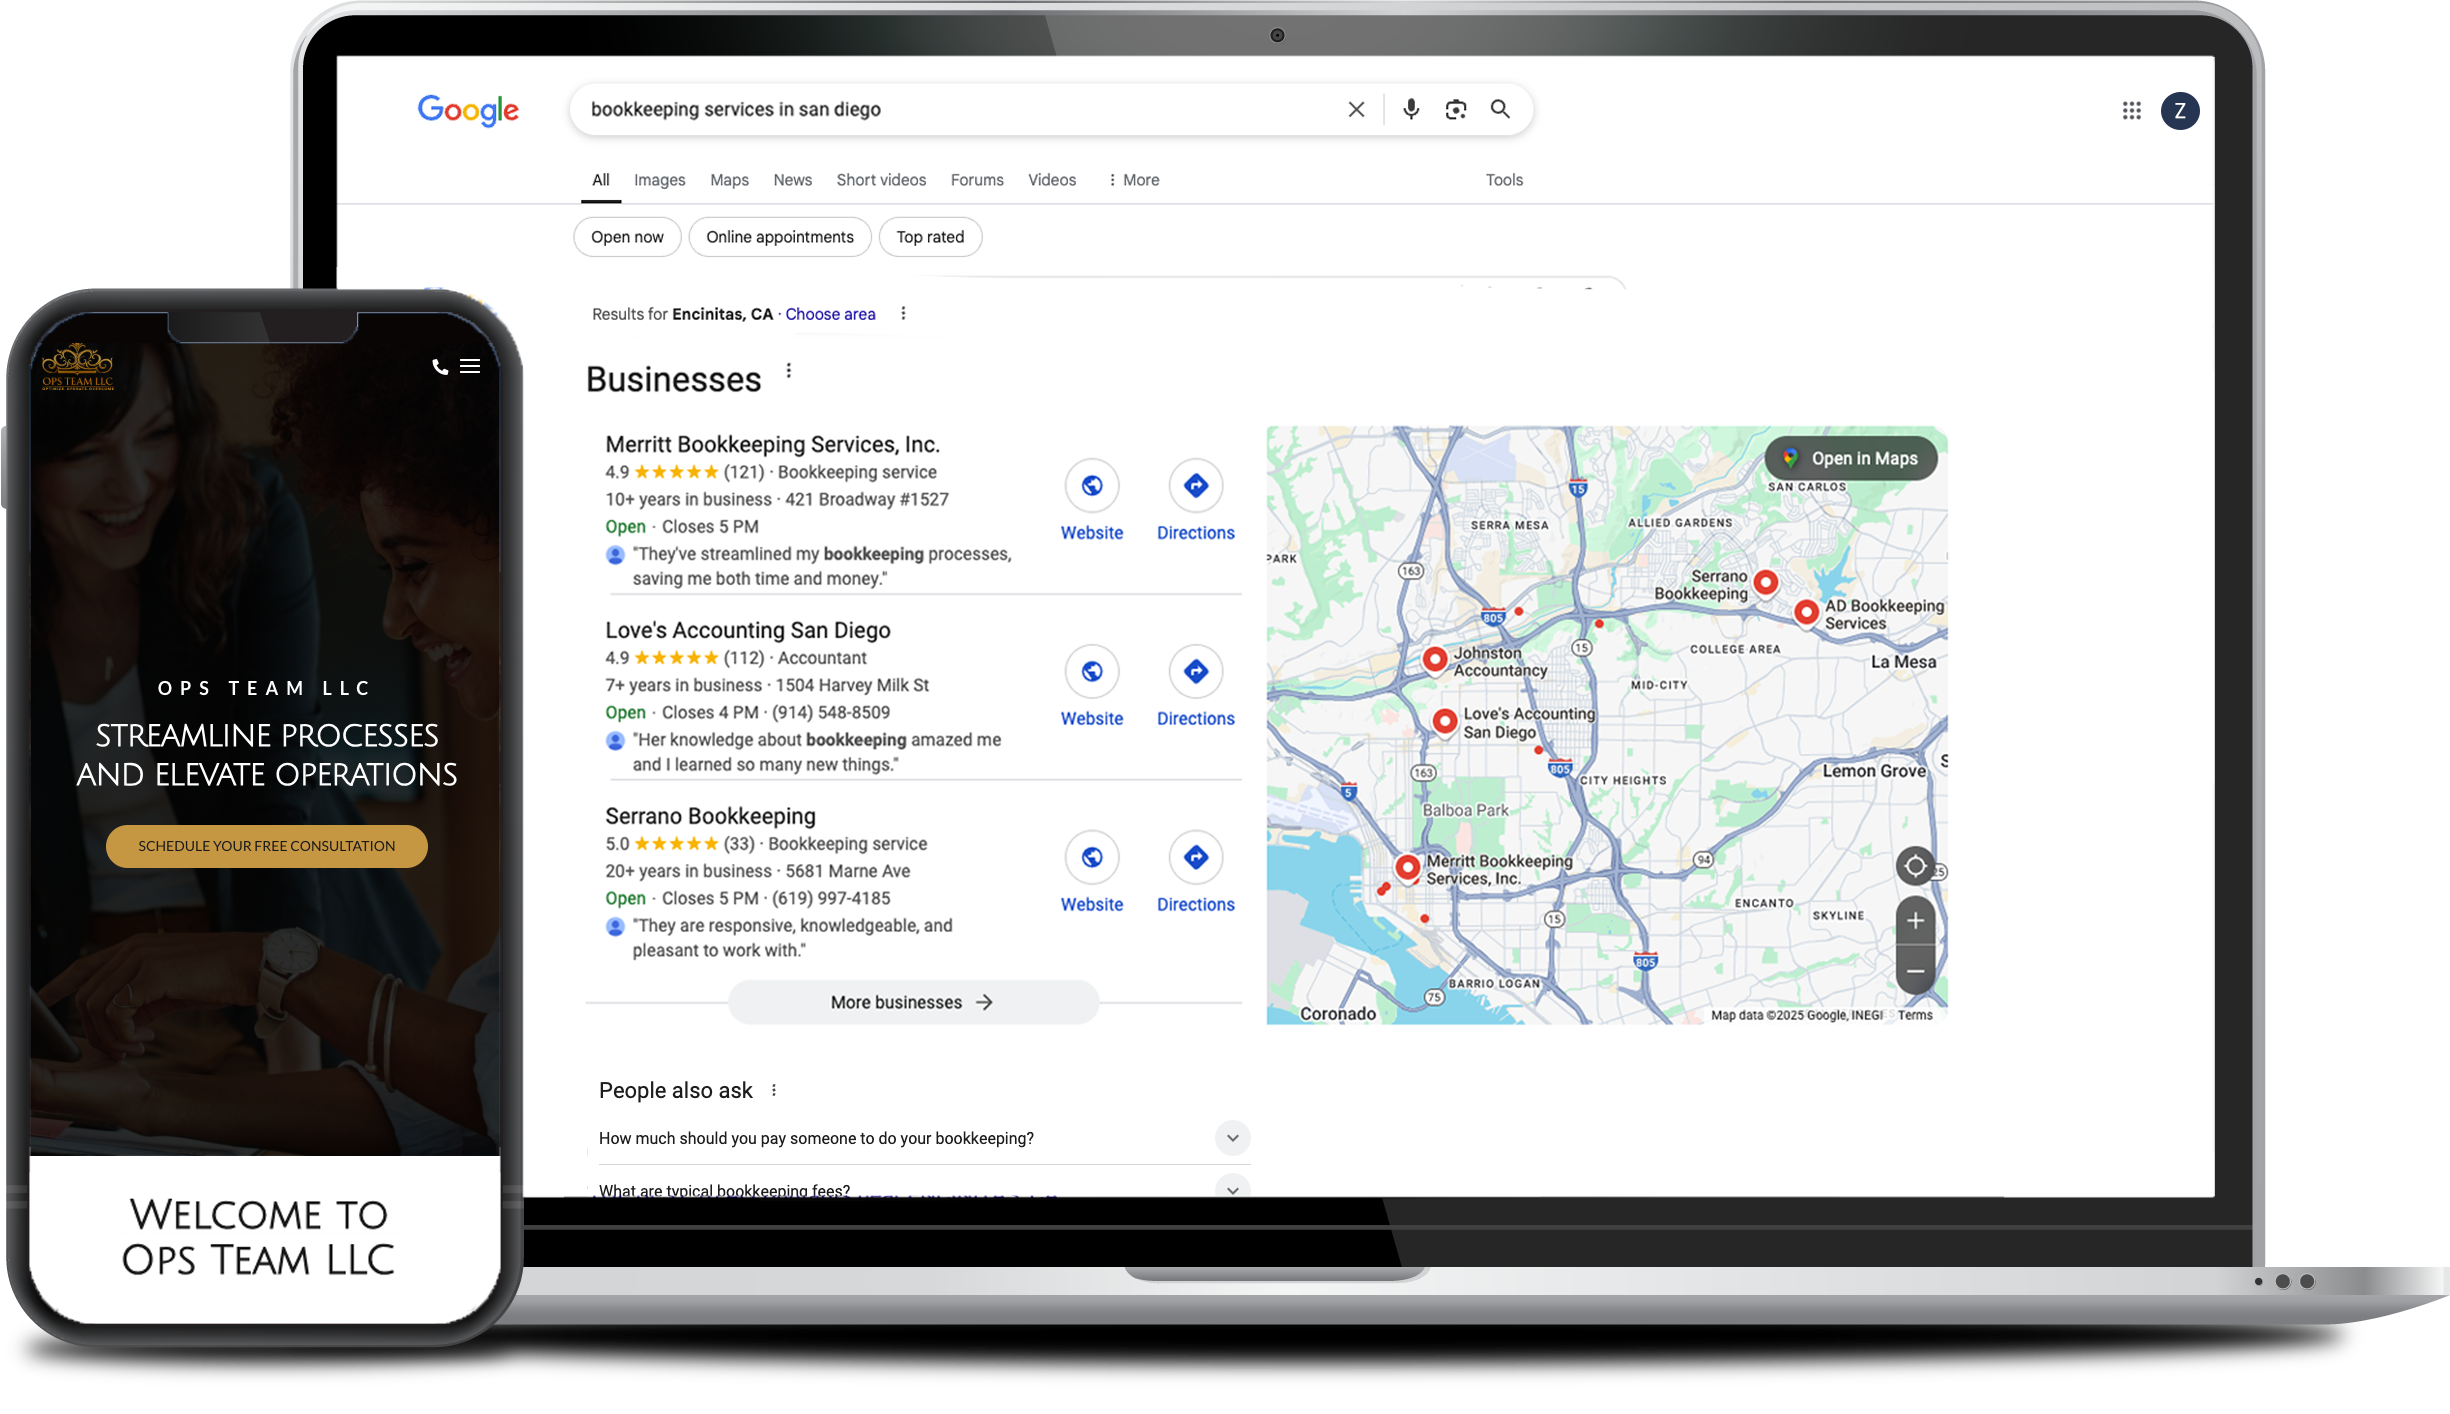The height and width of the screenshot is (1414, 2450).
Task: Click the Choose area link
Action: point(830,314)
